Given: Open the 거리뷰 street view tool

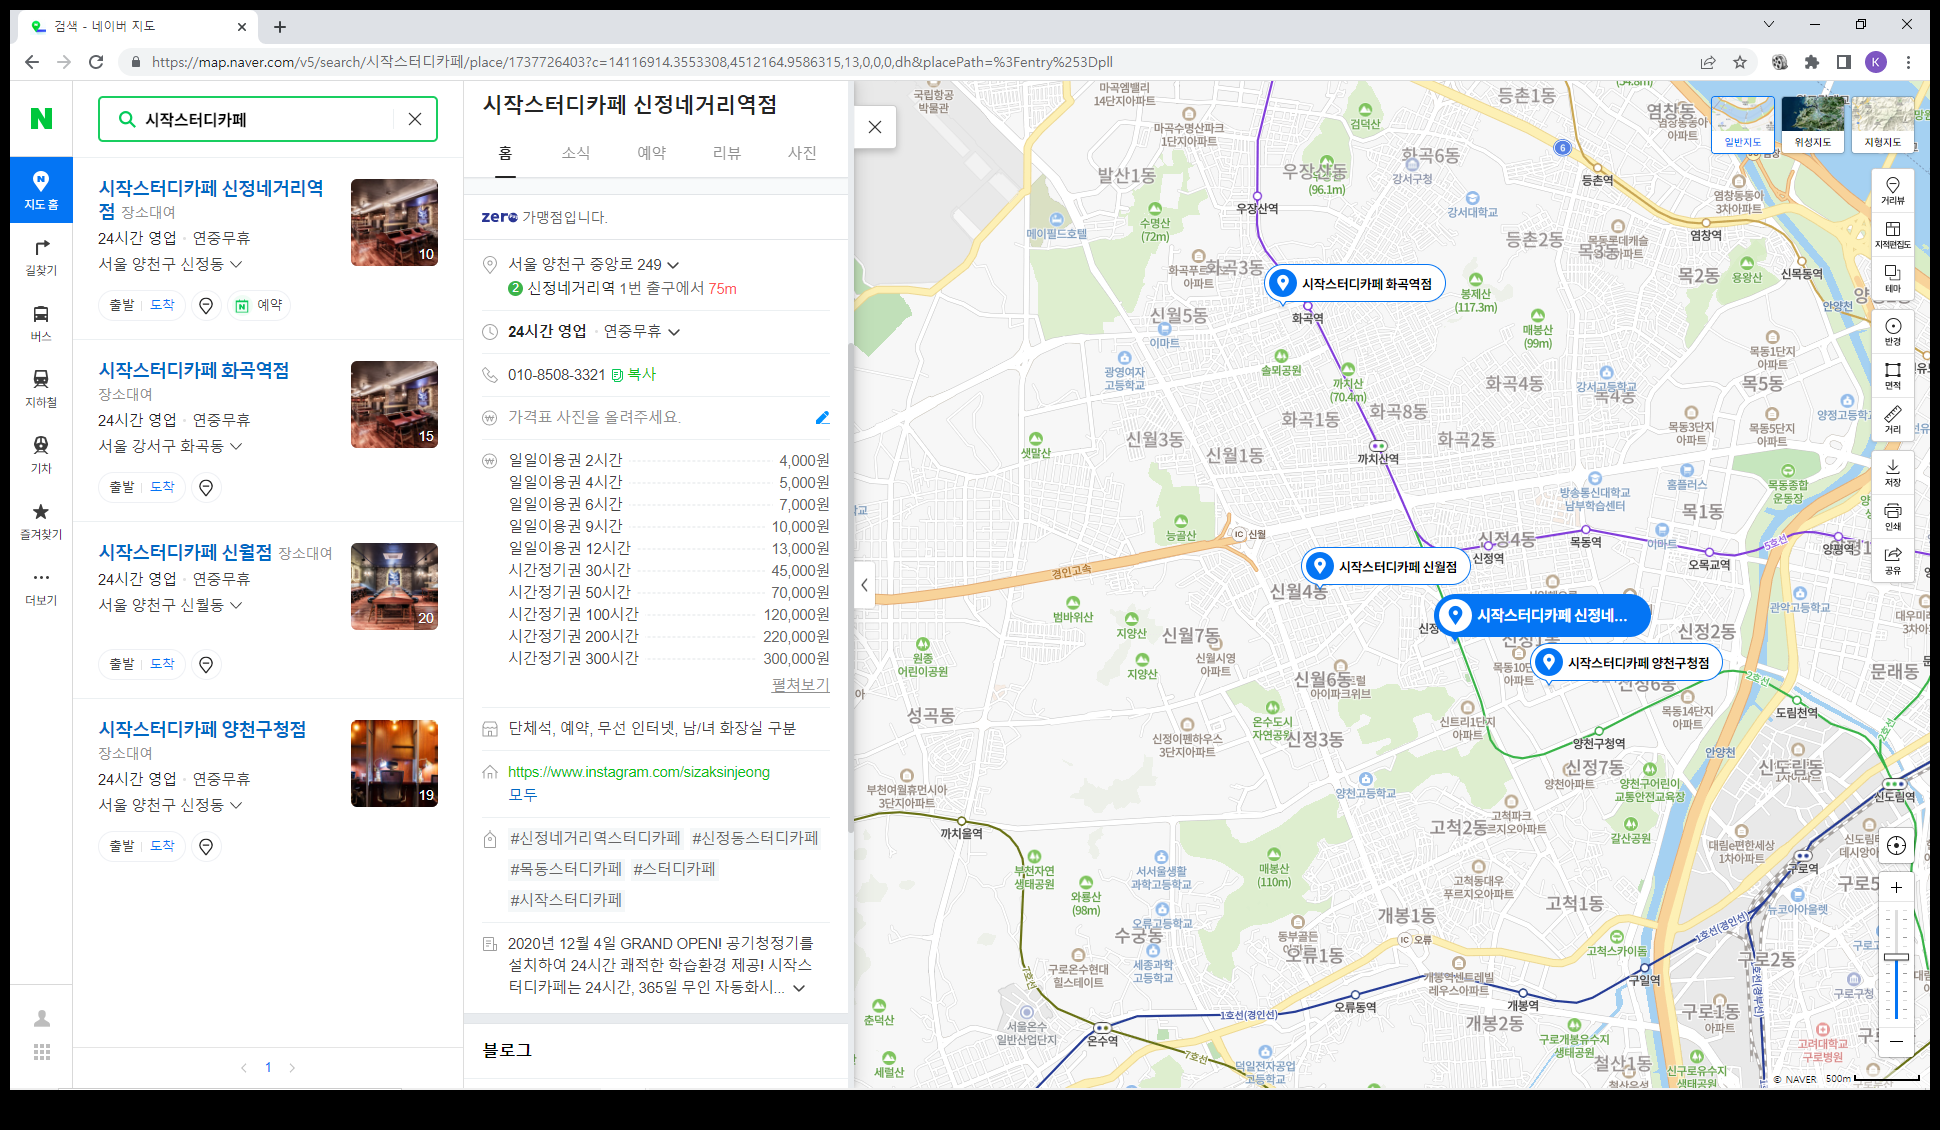Looking at the screenshot, I should (1892, 190).
